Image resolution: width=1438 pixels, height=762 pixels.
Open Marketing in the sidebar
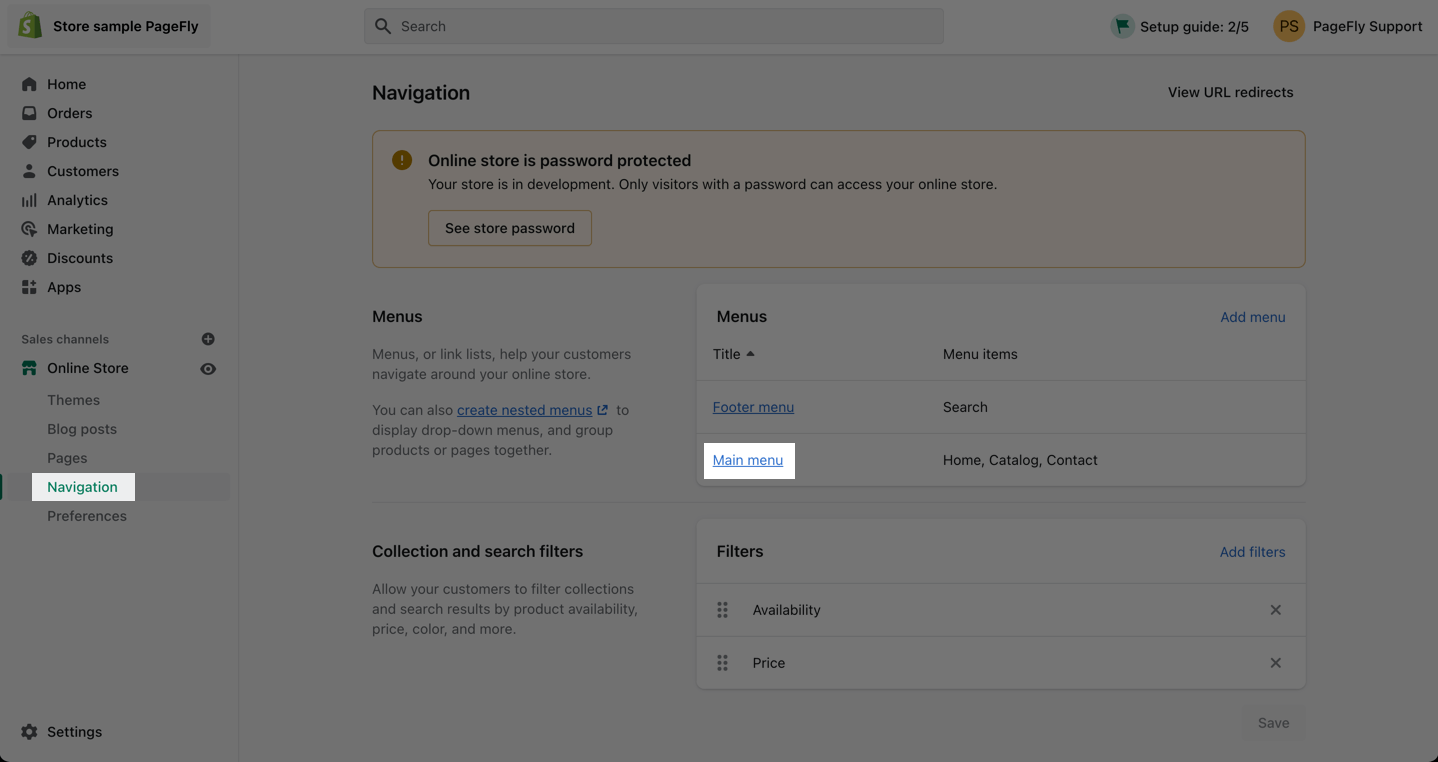pyautogui.click(x=80, y=229)
